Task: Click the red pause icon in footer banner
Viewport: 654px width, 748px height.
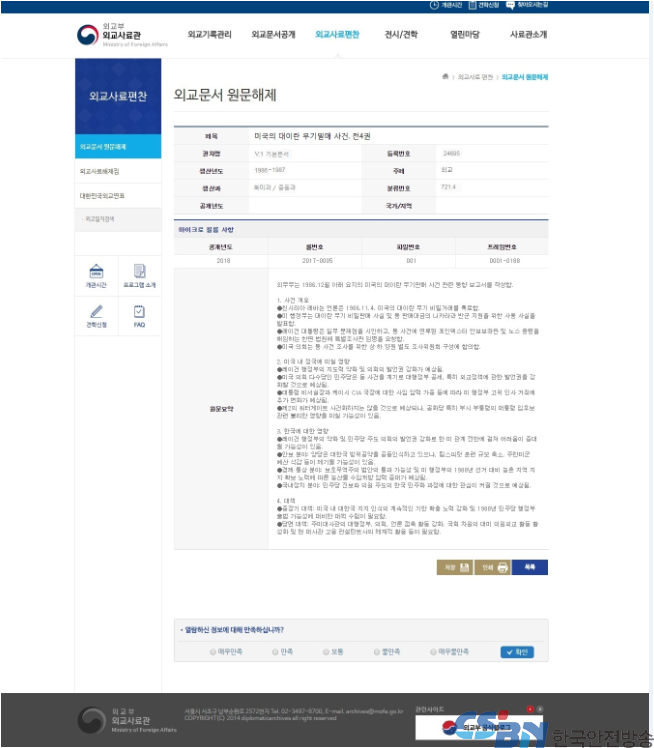Action: [x=530, y=709]
